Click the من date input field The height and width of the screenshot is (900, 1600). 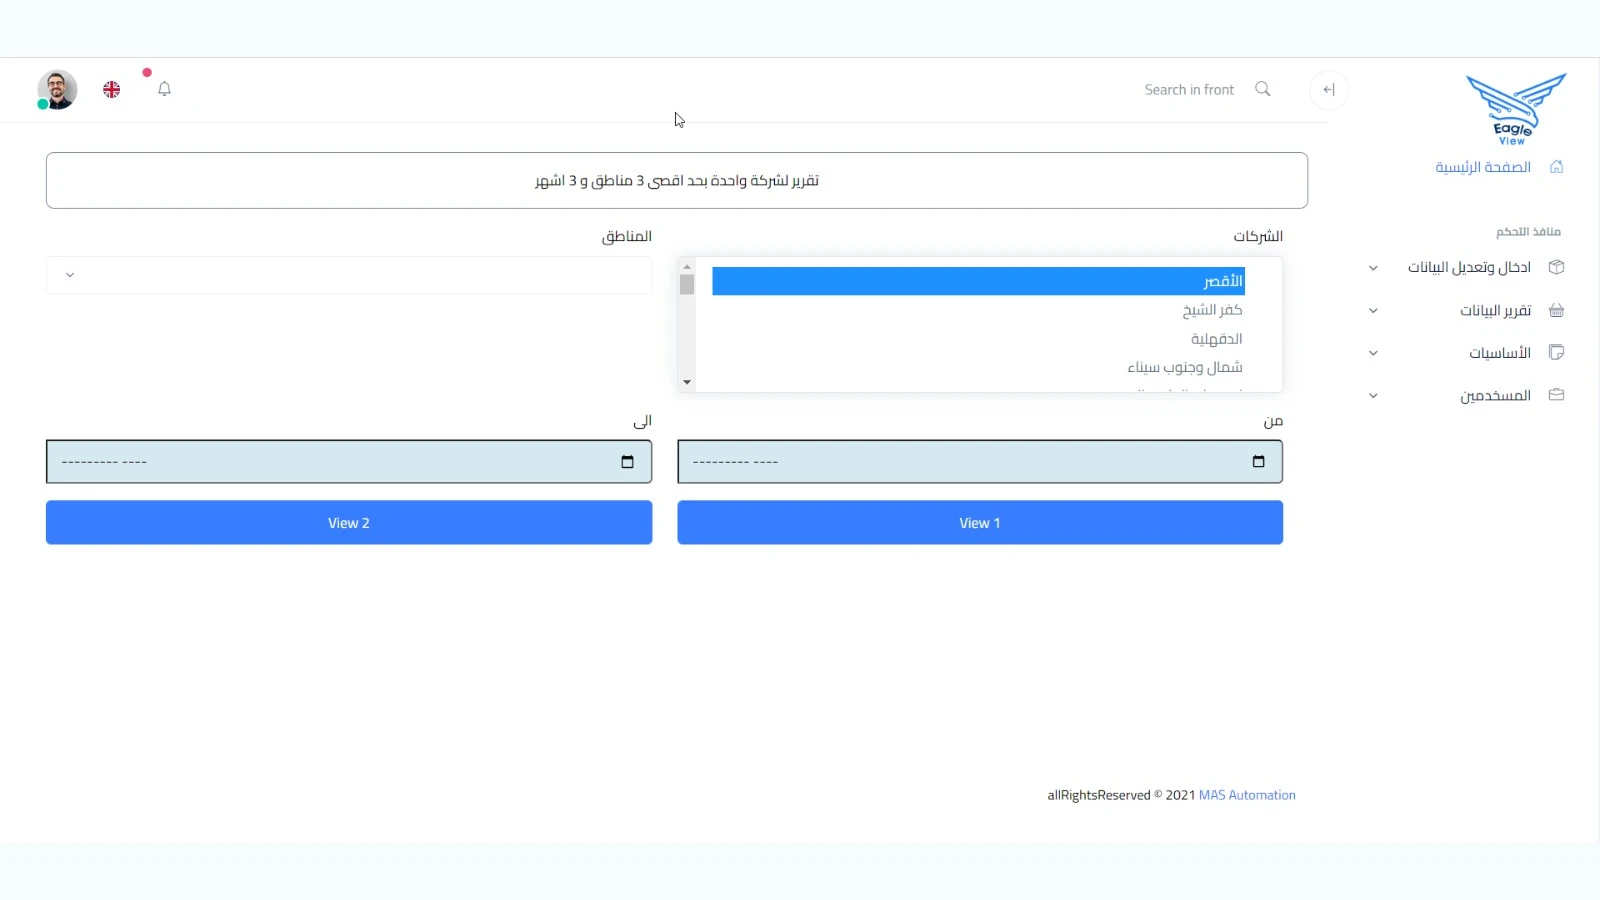point(980,462)
